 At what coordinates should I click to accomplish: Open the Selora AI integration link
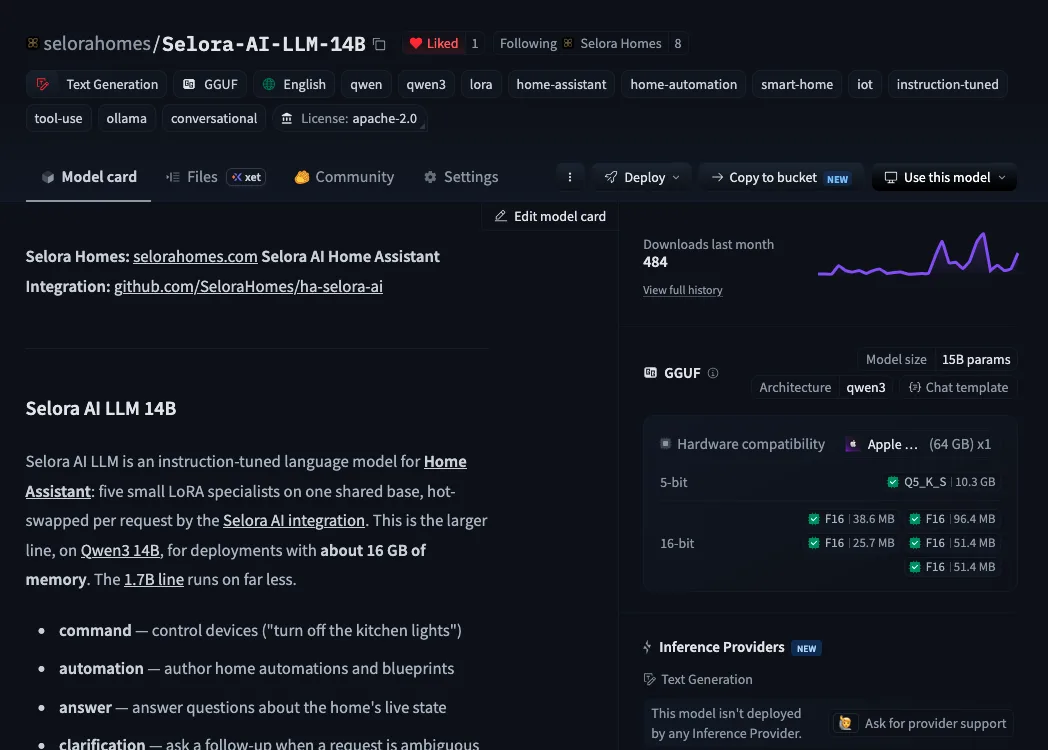point(293,520)
